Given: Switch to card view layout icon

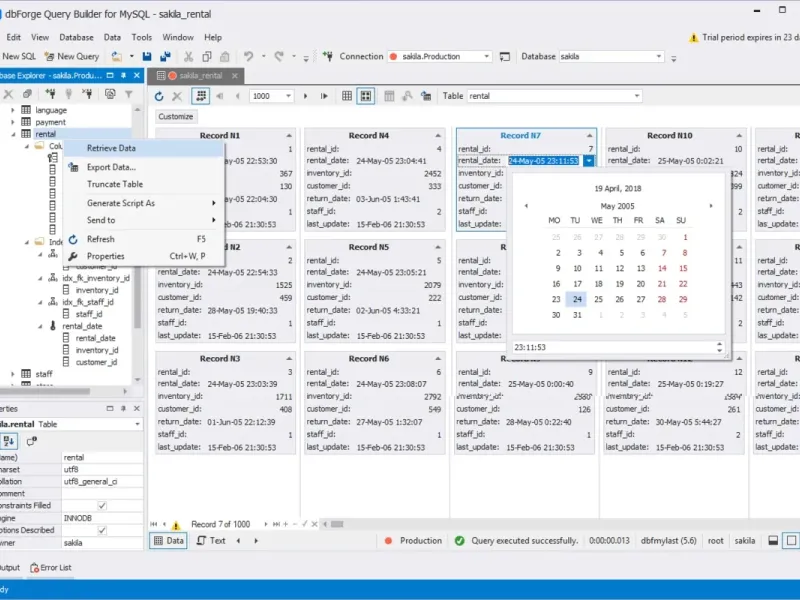Looking at the screenshot, I should (x=366, y=96).
